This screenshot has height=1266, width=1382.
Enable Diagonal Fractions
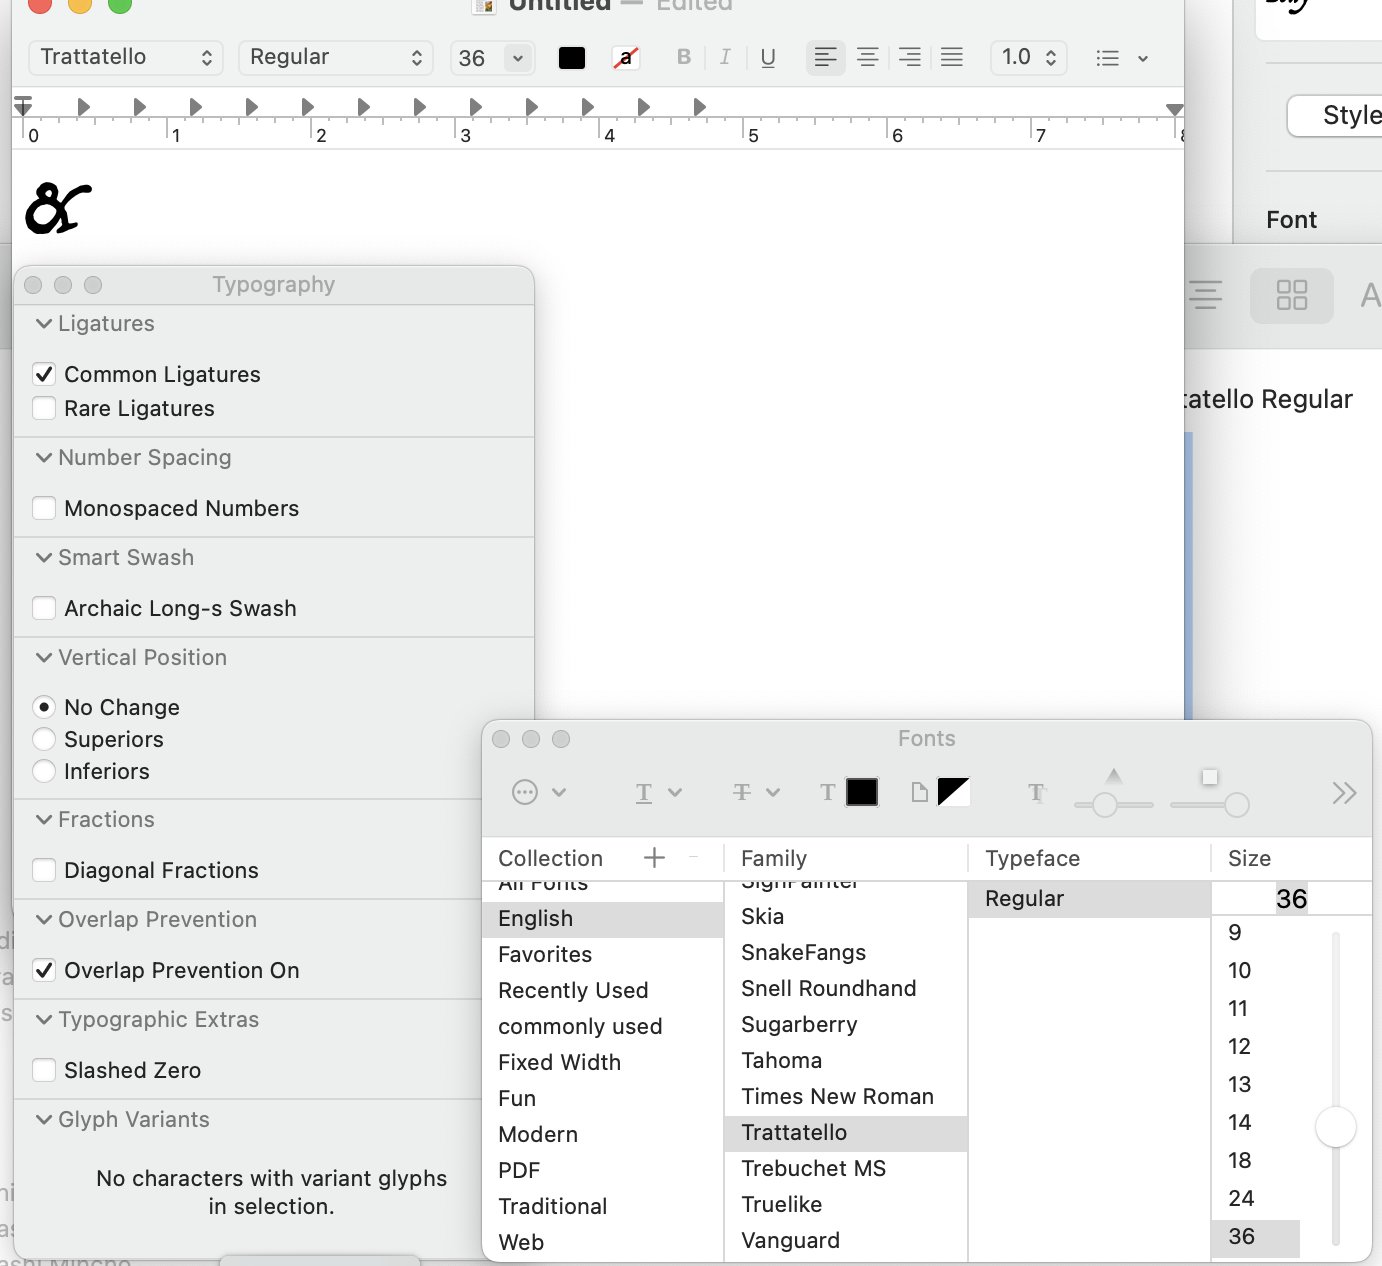pyautogui.click(x=44, y=870)
